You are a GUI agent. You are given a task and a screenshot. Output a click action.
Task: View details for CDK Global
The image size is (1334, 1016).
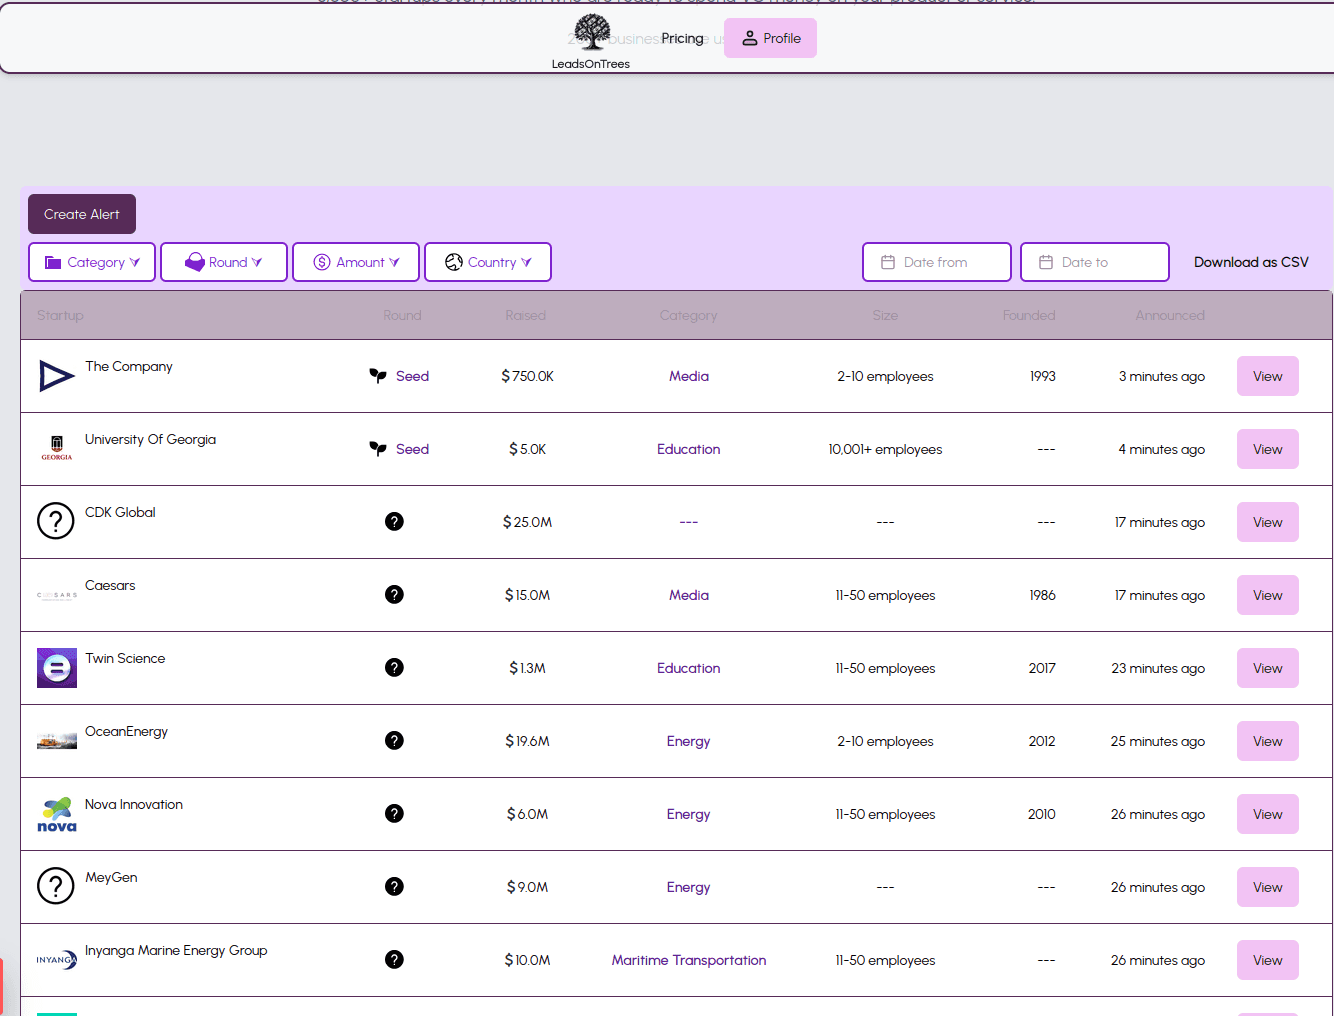pos(1268,522)
